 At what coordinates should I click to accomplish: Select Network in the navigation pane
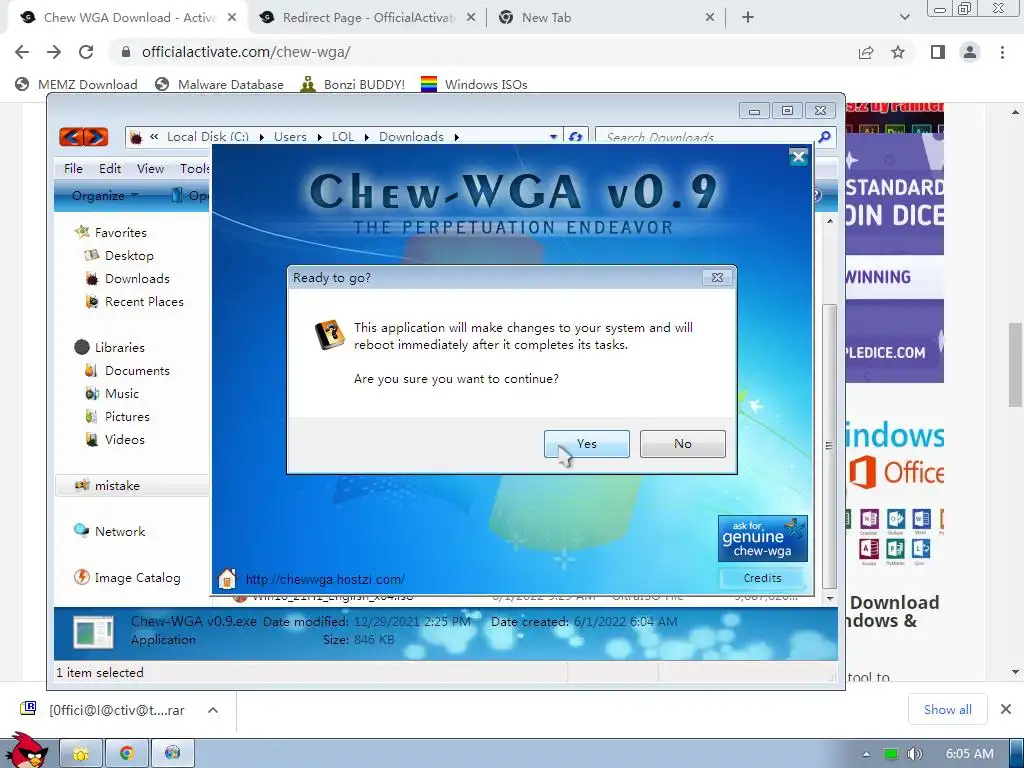pyautogui.click(x=120, y=532)
